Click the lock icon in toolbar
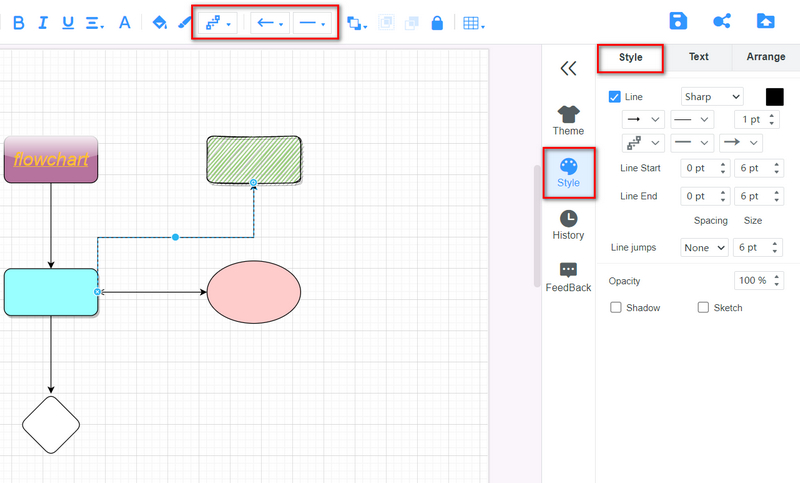 [x=437, y=23]
